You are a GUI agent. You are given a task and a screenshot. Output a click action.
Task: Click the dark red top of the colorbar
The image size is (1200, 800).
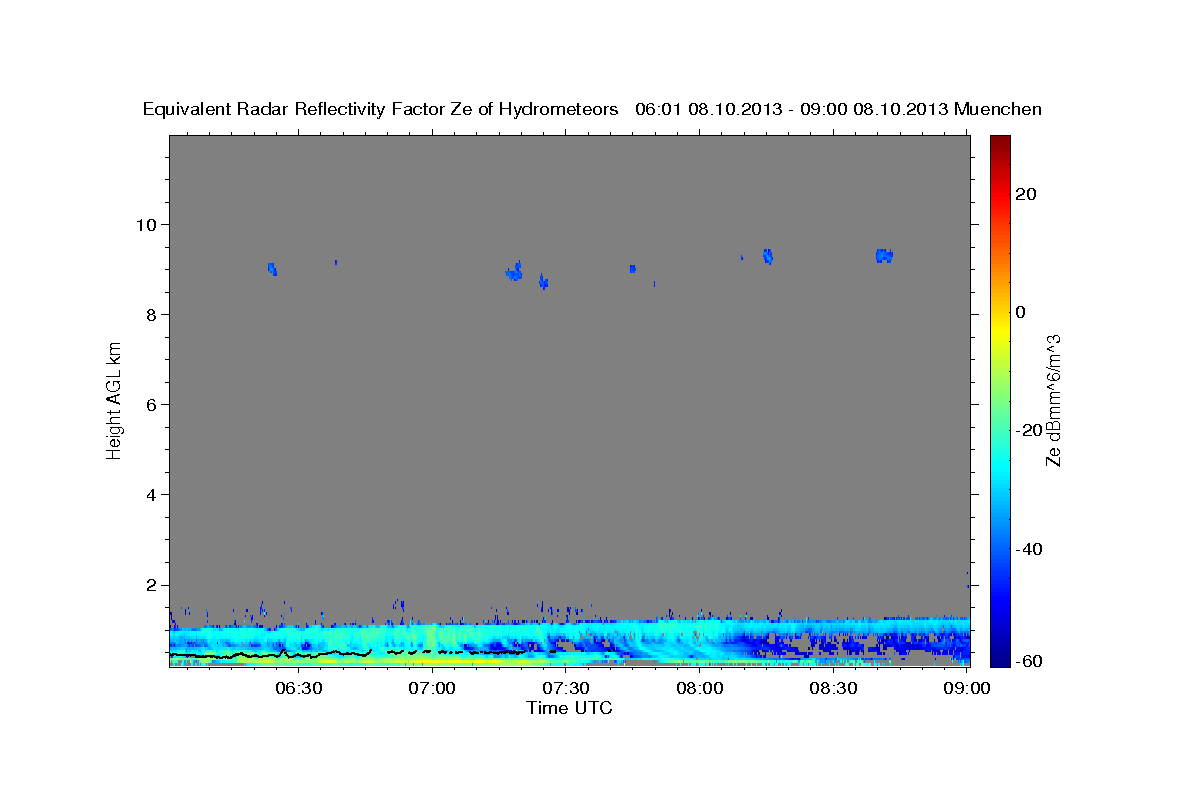(1000, 145)
